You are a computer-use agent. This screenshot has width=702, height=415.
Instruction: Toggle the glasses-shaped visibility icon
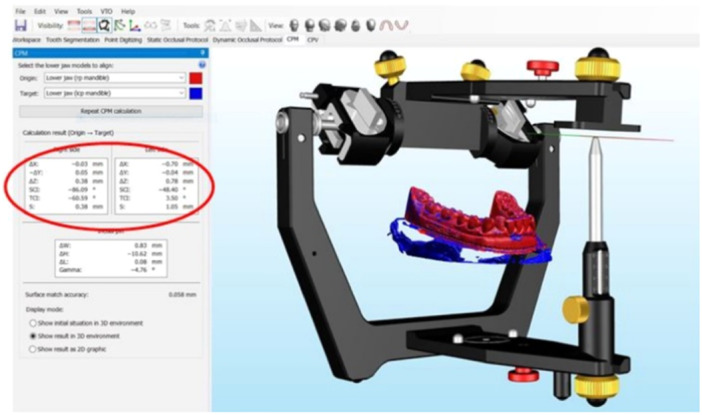(150, 26)
